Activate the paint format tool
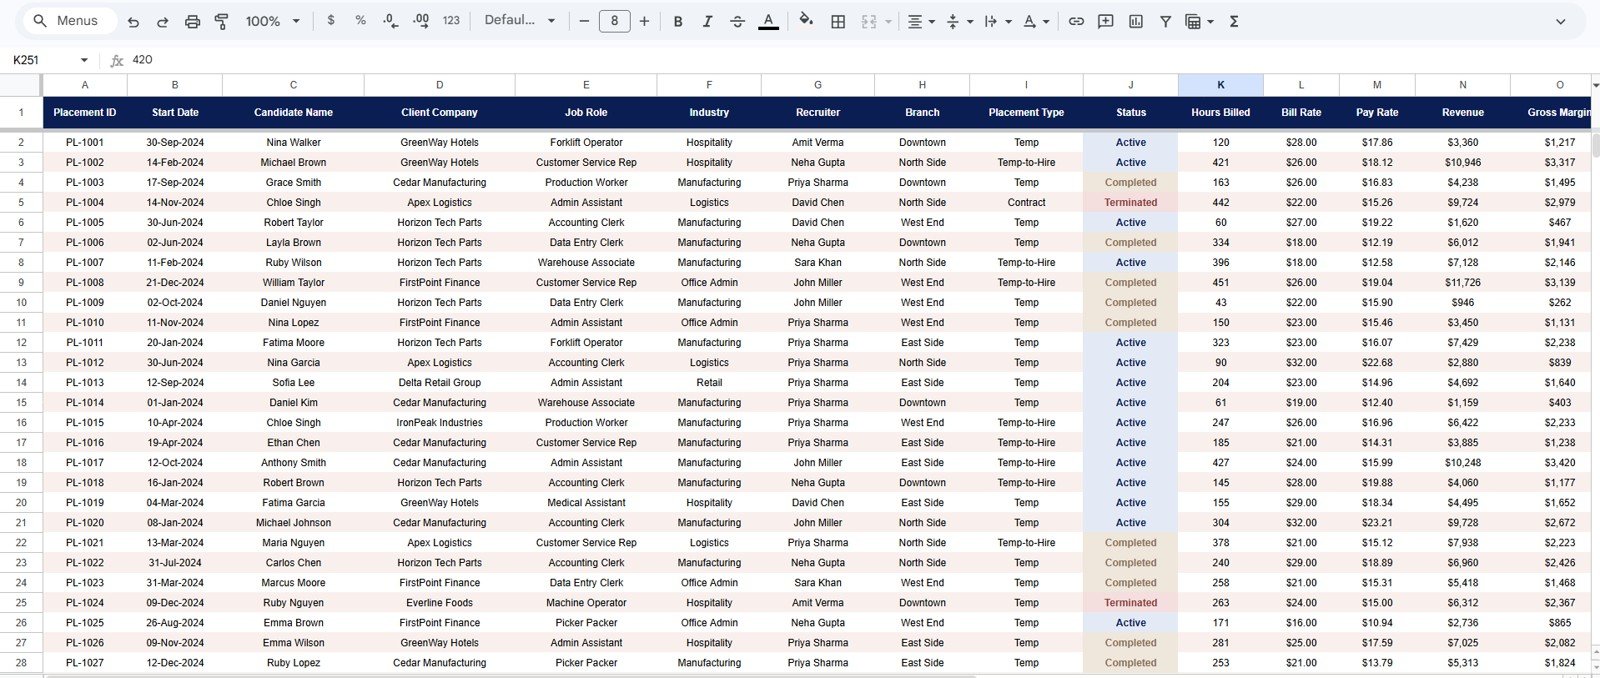The height and width of the screenshot is (678, 1600). pyautogui.click(x=222, y=21)
